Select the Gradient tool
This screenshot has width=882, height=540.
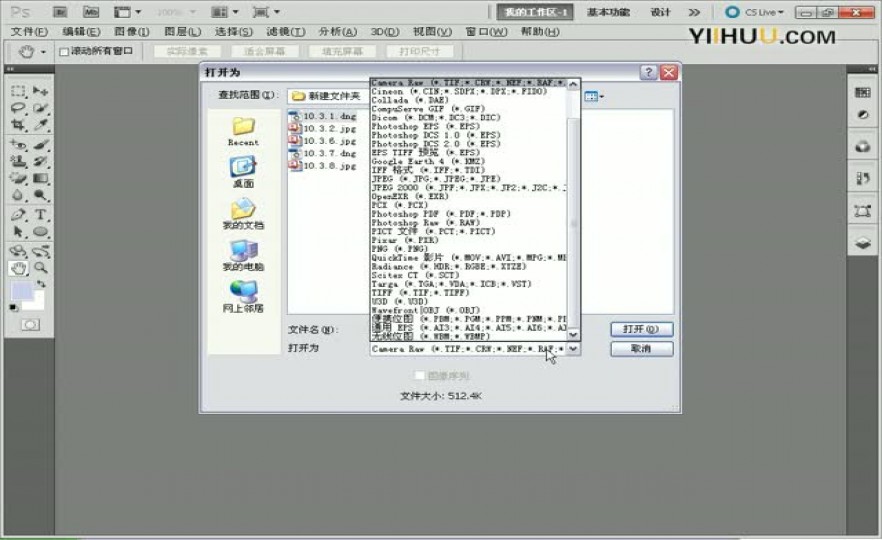(x=40, y=178)
